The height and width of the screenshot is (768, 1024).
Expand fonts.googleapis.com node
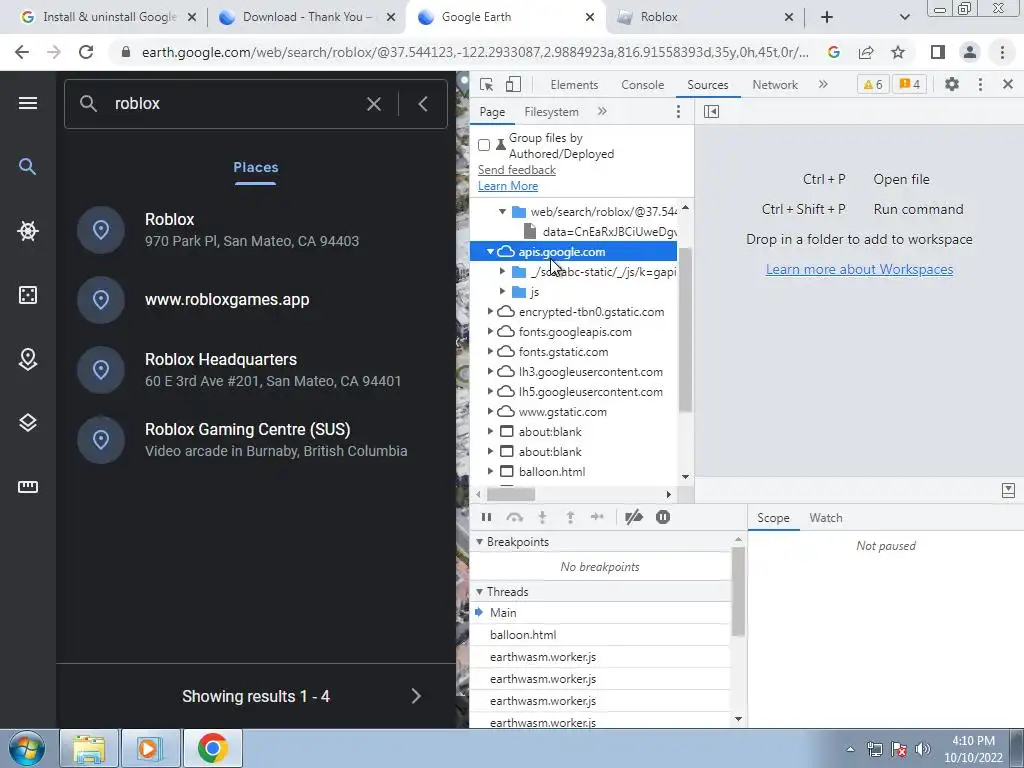(x=490, y=332)
